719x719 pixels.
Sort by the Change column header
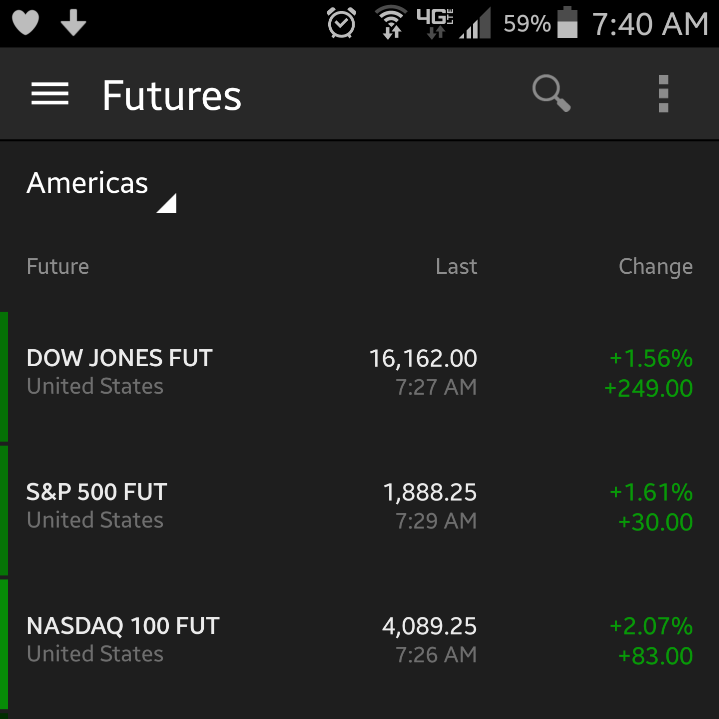(x=655, y=267)
